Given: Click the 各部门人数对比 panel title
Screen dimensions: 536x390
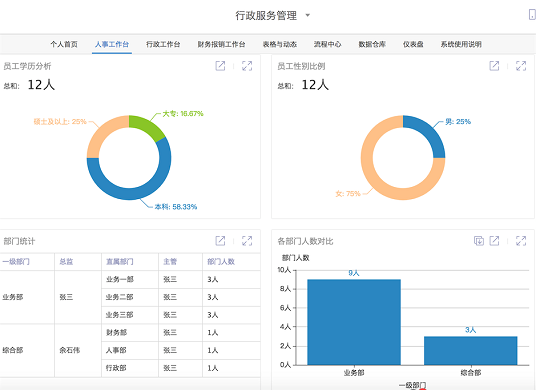Looking at the screenshot, I should point(305,241).
